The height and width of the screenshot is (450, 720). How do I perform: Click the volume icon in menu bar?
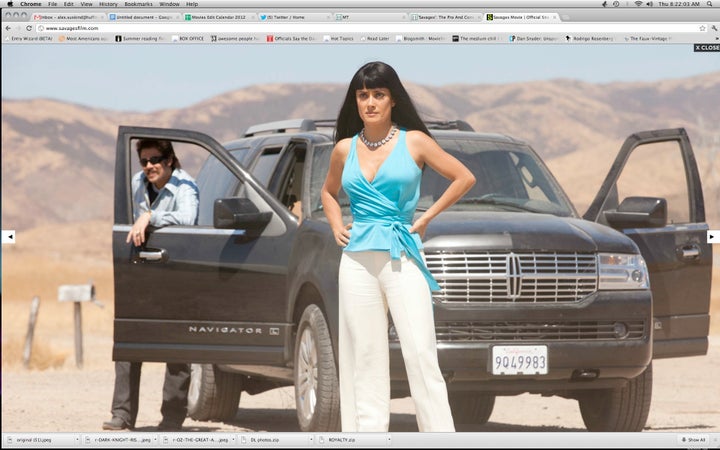click(650, 4)
